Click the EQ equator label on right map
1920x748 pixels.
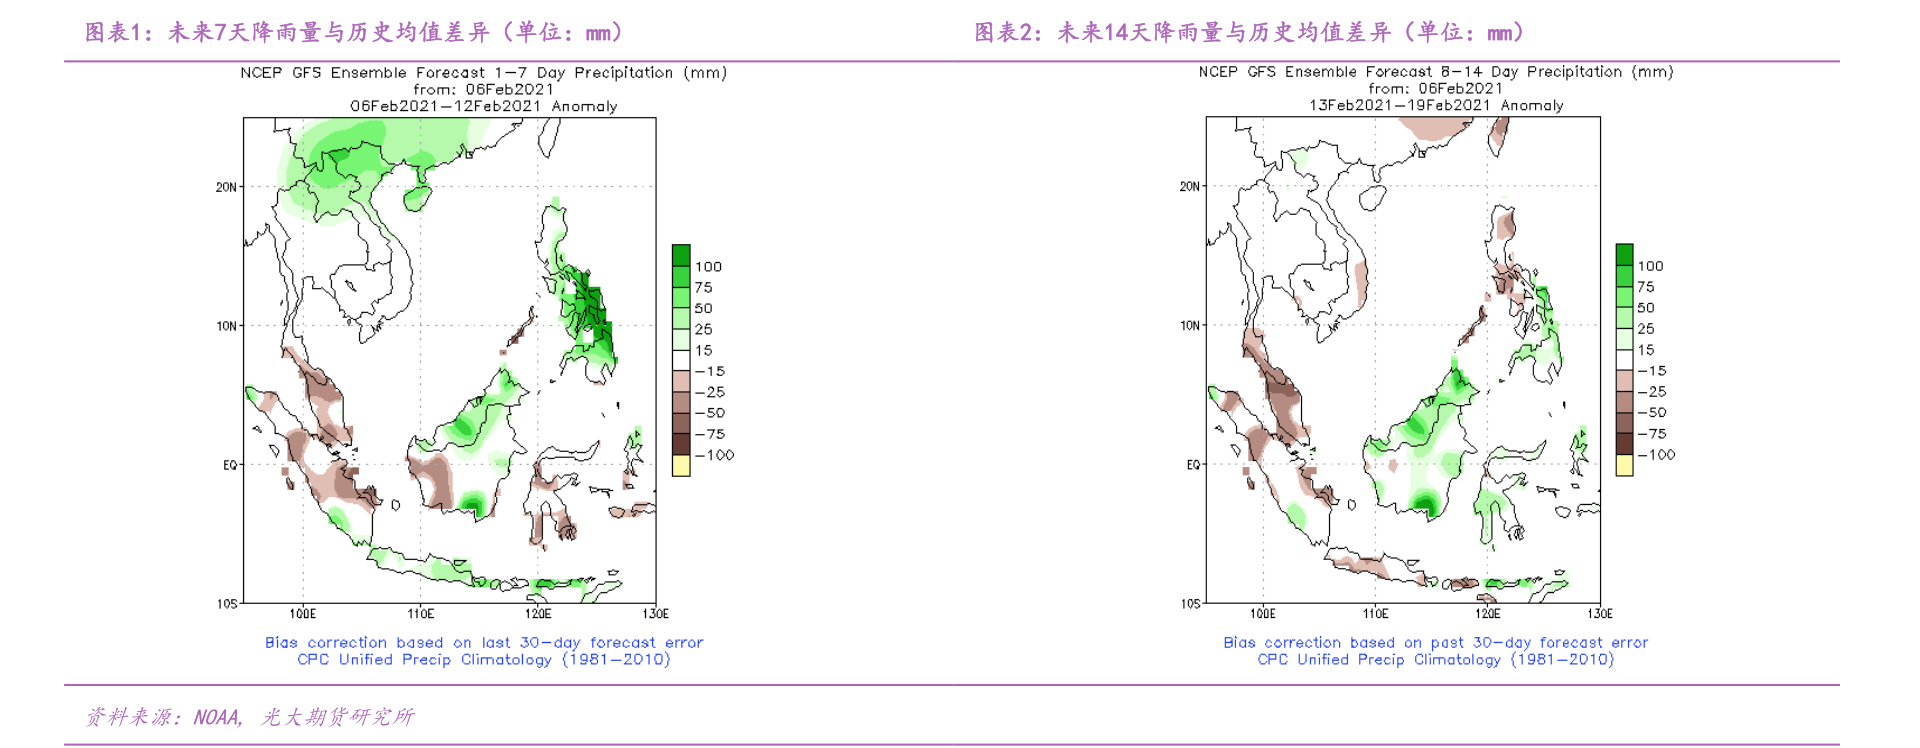pos(1192,465)
